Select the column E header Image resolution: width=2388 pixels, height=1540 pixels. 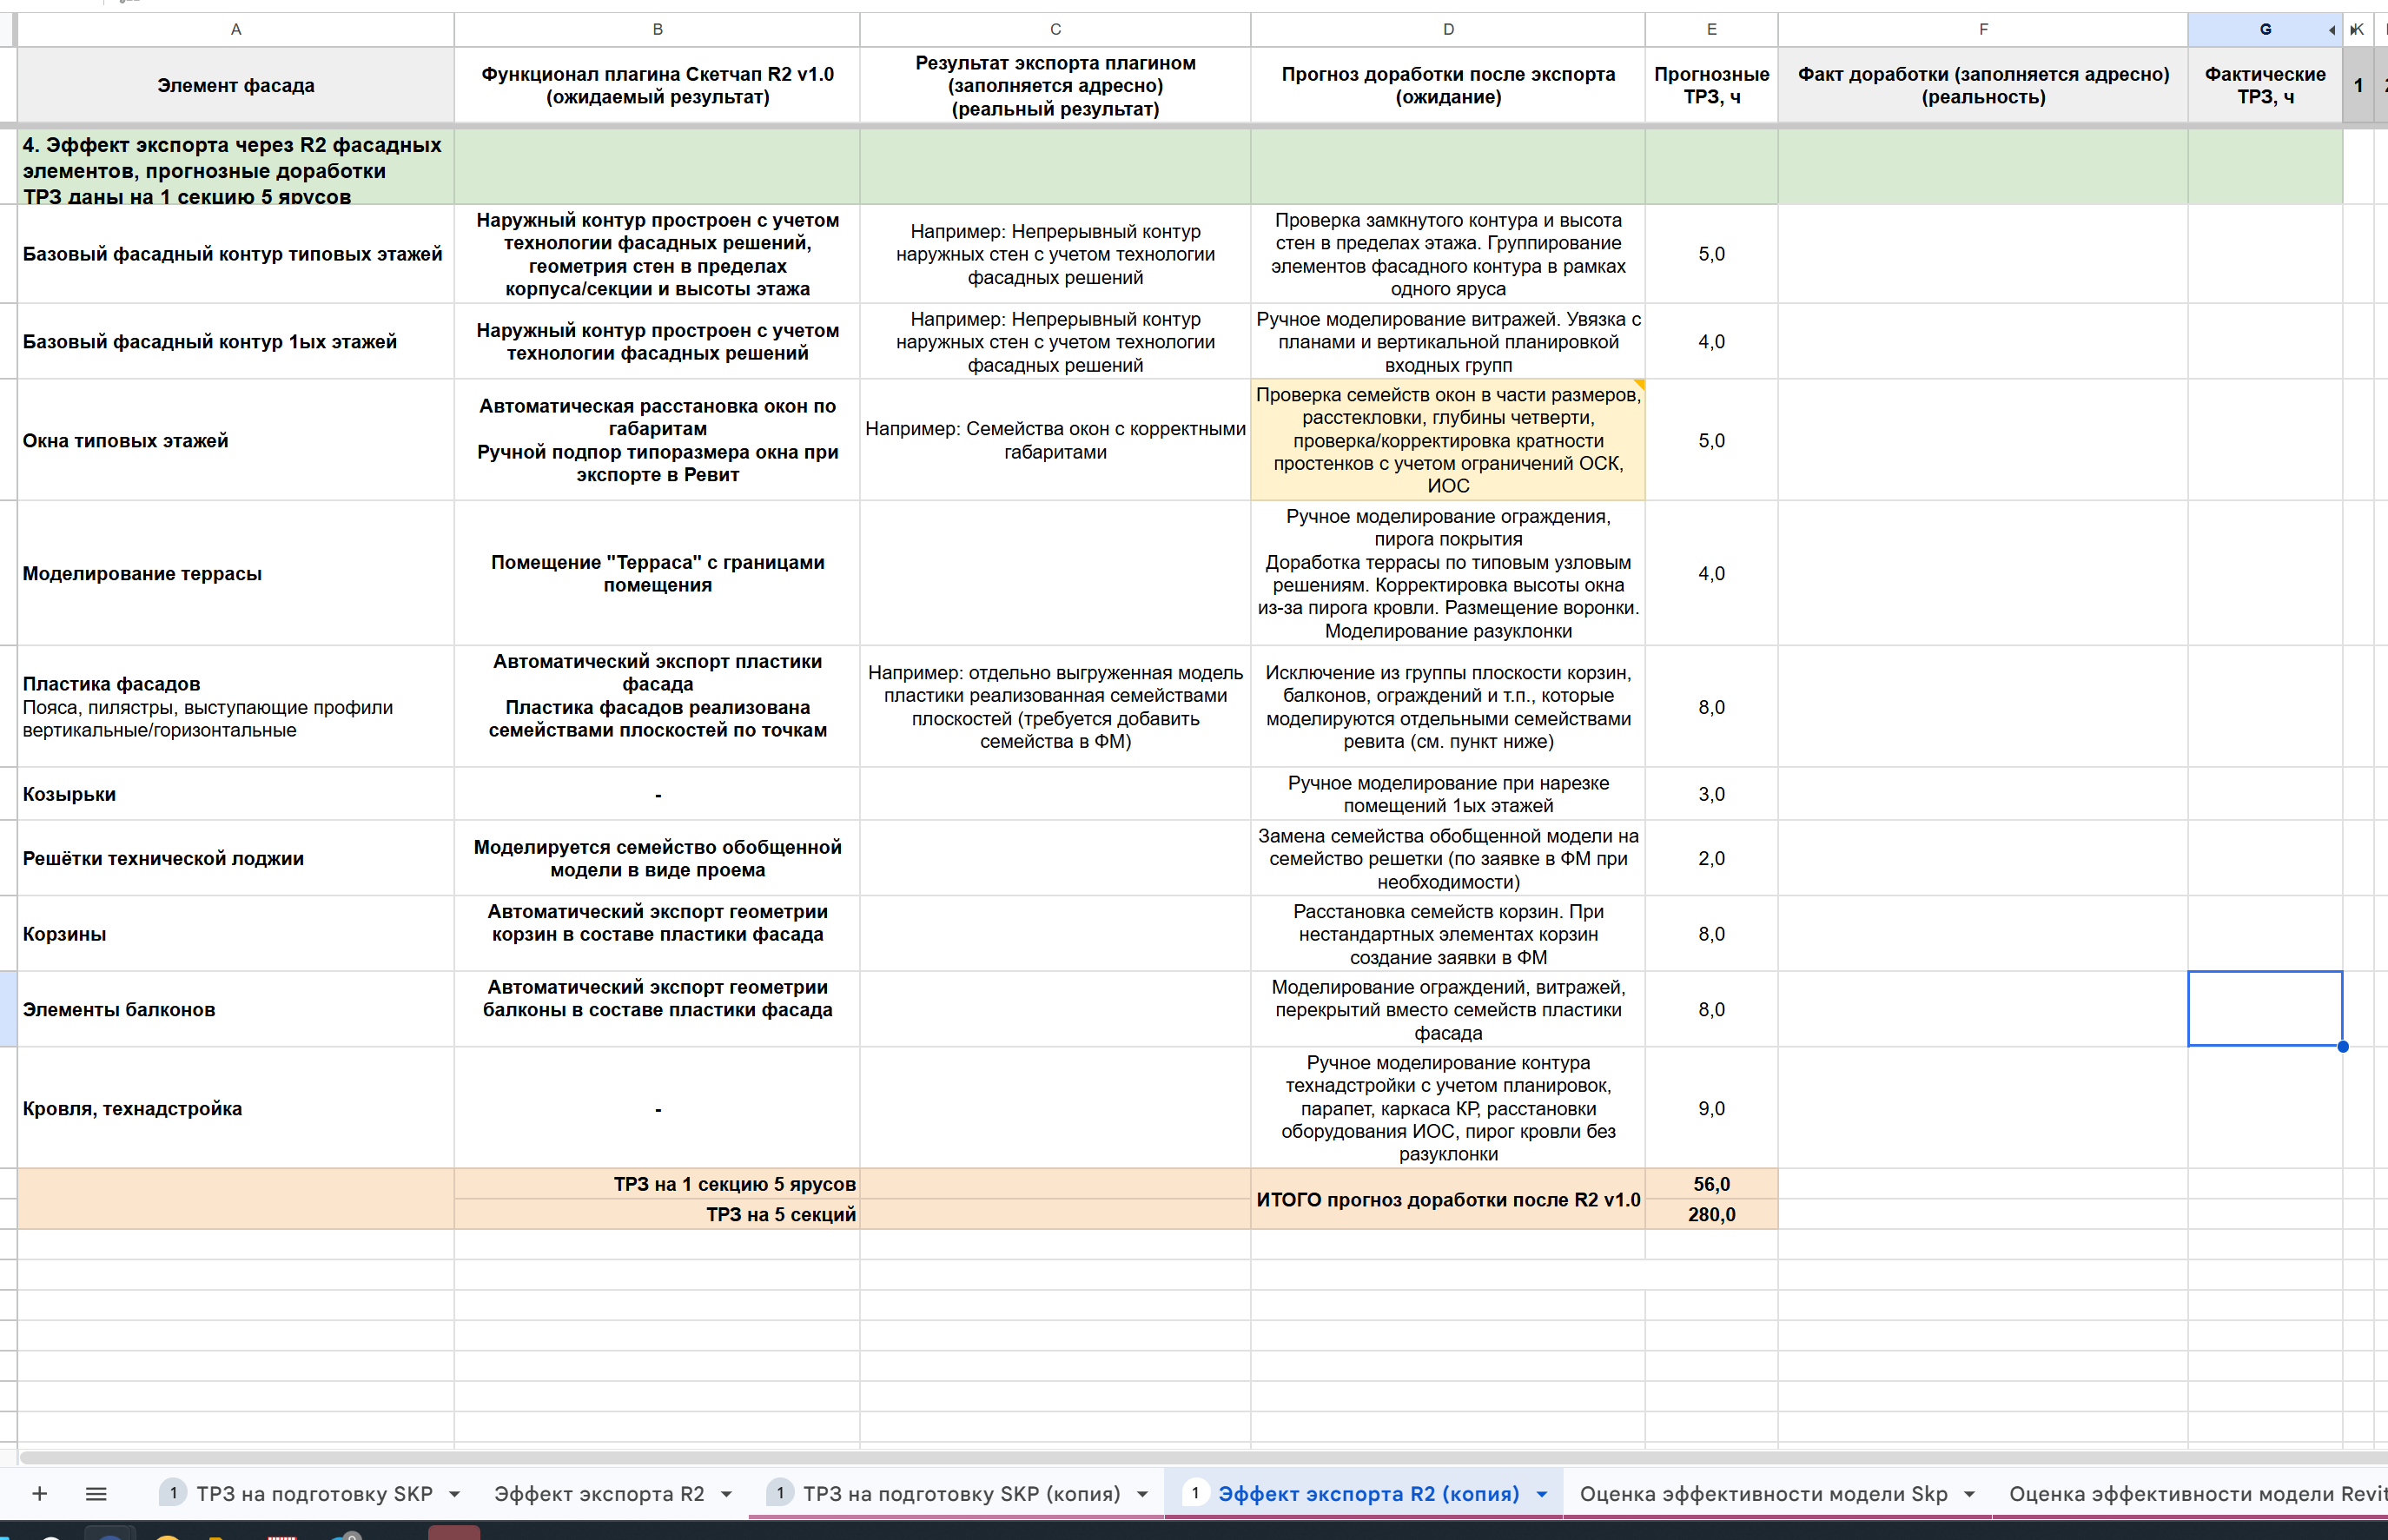(1711, 30)
